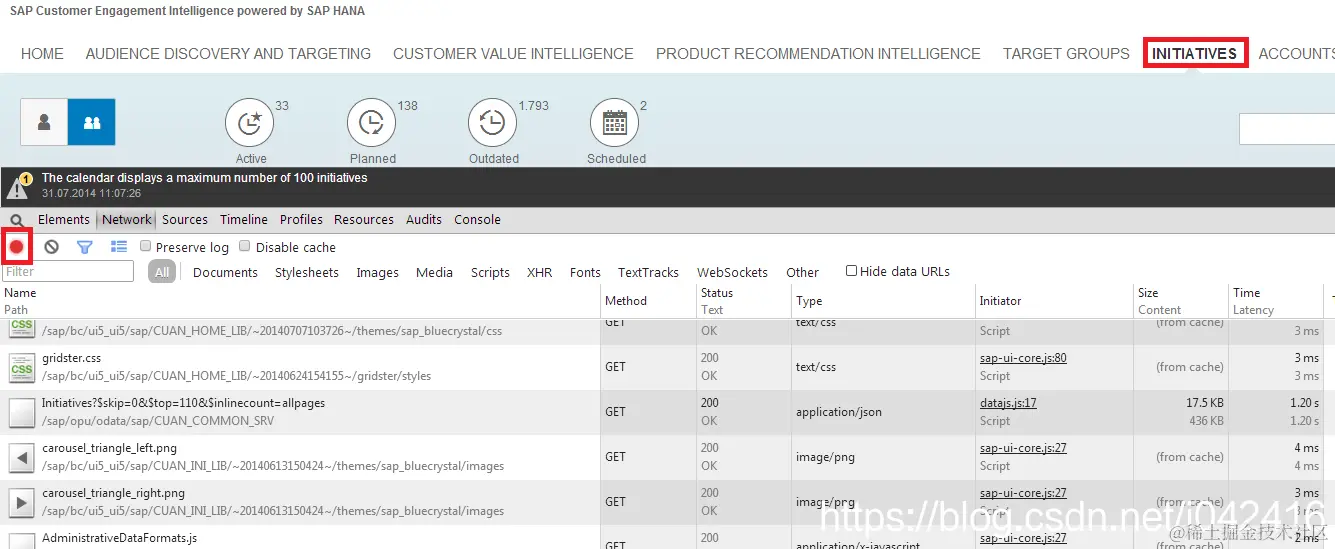The image size is (1335, 549).
Task: Select the carousel_triangle_left.png request row
Action: (x=667, y=457)
